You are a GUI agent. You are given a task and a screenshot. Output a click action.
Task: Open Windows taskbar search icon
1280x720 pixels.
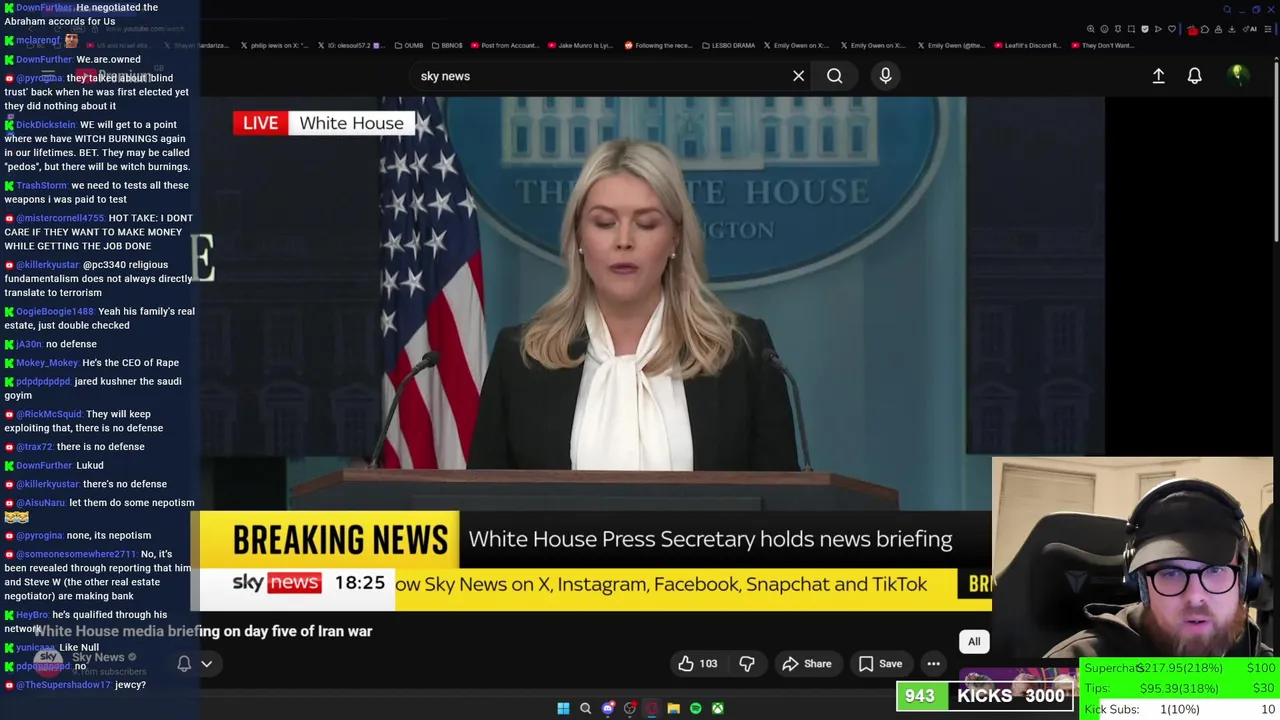pos(585,708)
